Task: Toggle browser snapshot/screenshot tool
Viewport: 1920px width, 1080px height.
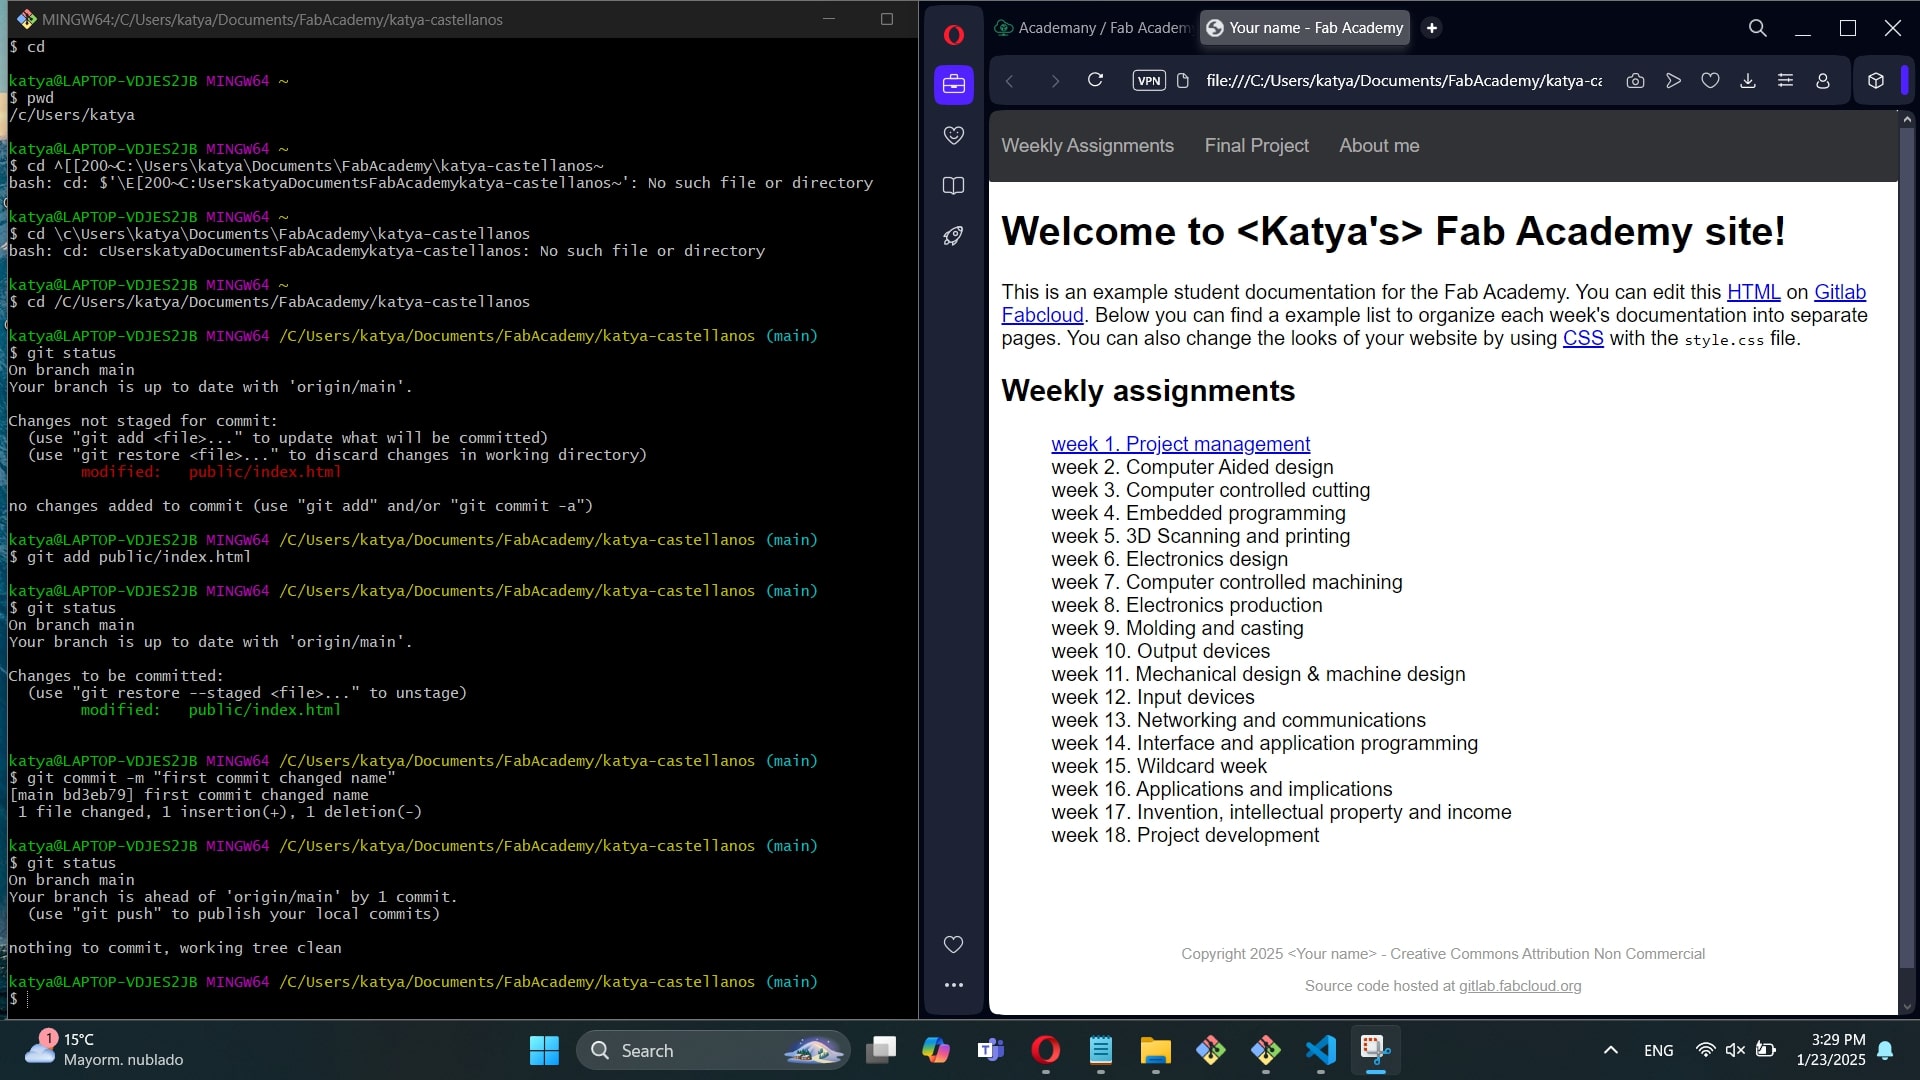Action: 1640,82
